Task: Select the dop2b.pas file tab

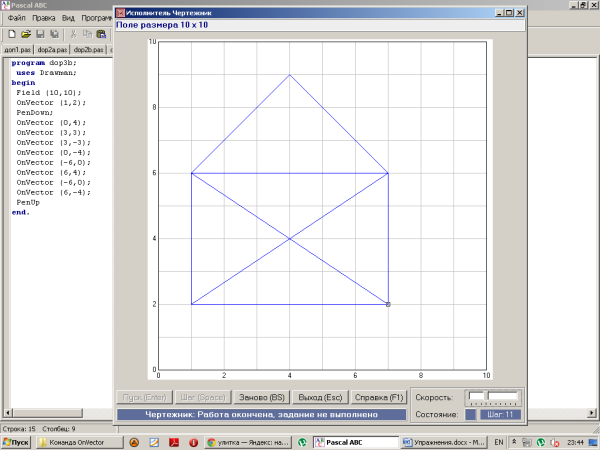Action: [90, 48]
